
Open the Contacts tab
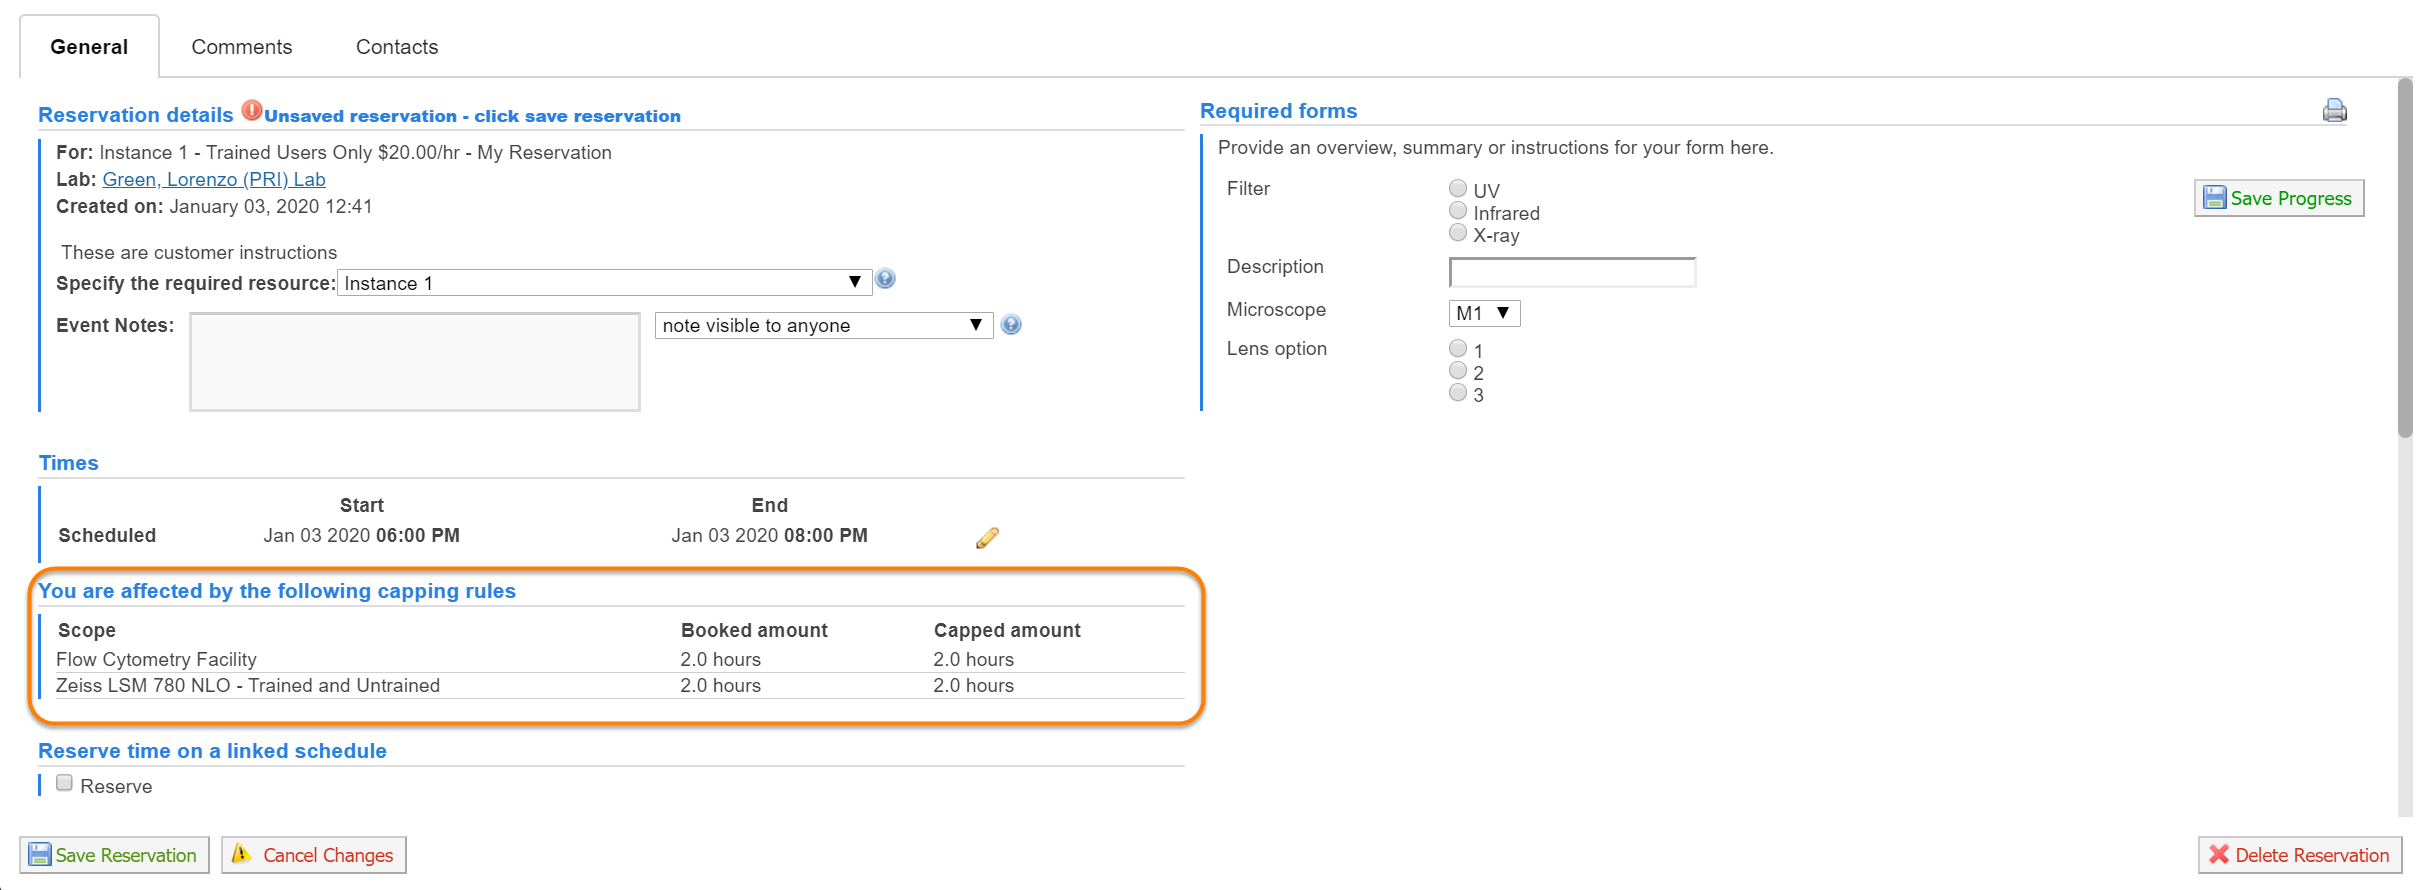click(x=397, y=47)
